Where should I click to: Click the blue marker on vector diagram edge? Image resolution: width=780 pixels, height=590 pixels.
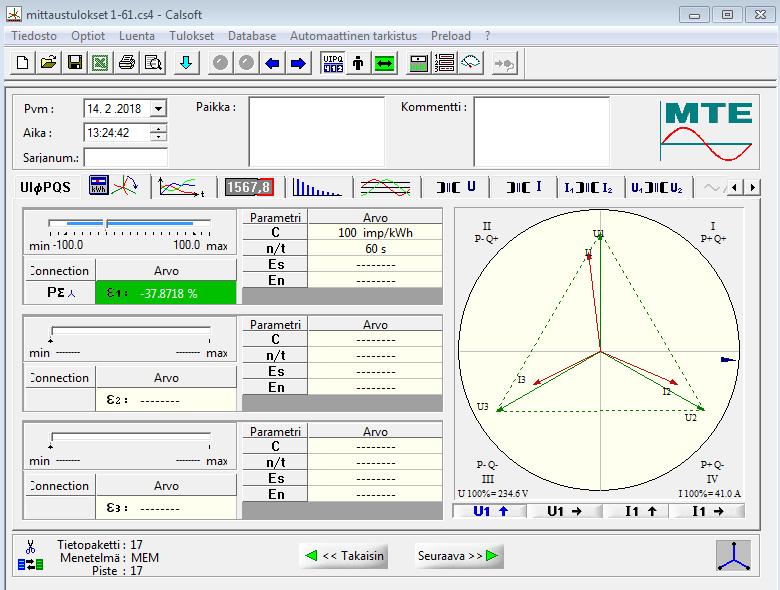(728, 359)
